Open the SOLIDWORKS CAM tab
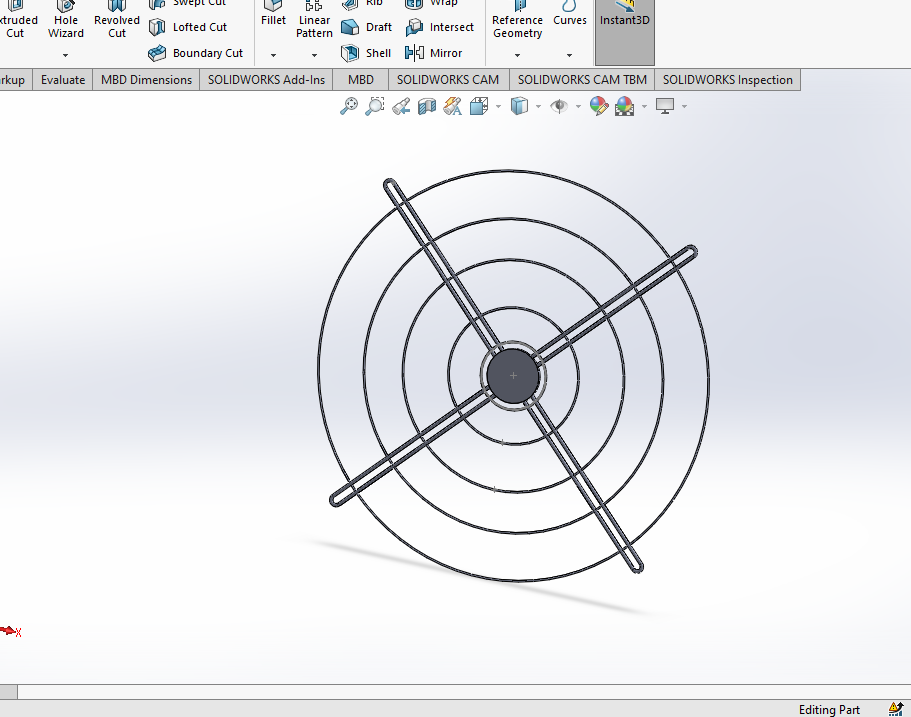This screenshot has height=717, width=911. pos(448,80)
